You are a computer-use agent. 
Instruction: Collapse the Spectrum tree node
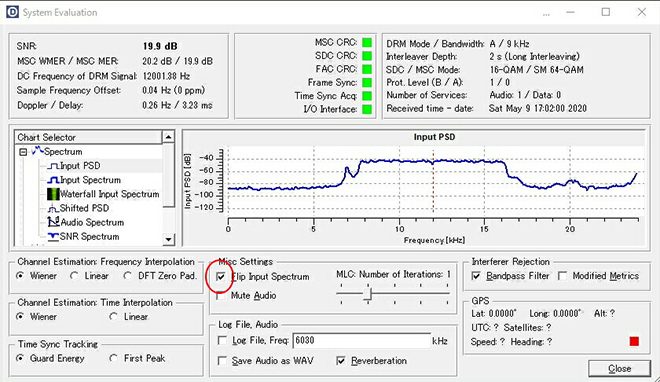(x=23, y=152)
